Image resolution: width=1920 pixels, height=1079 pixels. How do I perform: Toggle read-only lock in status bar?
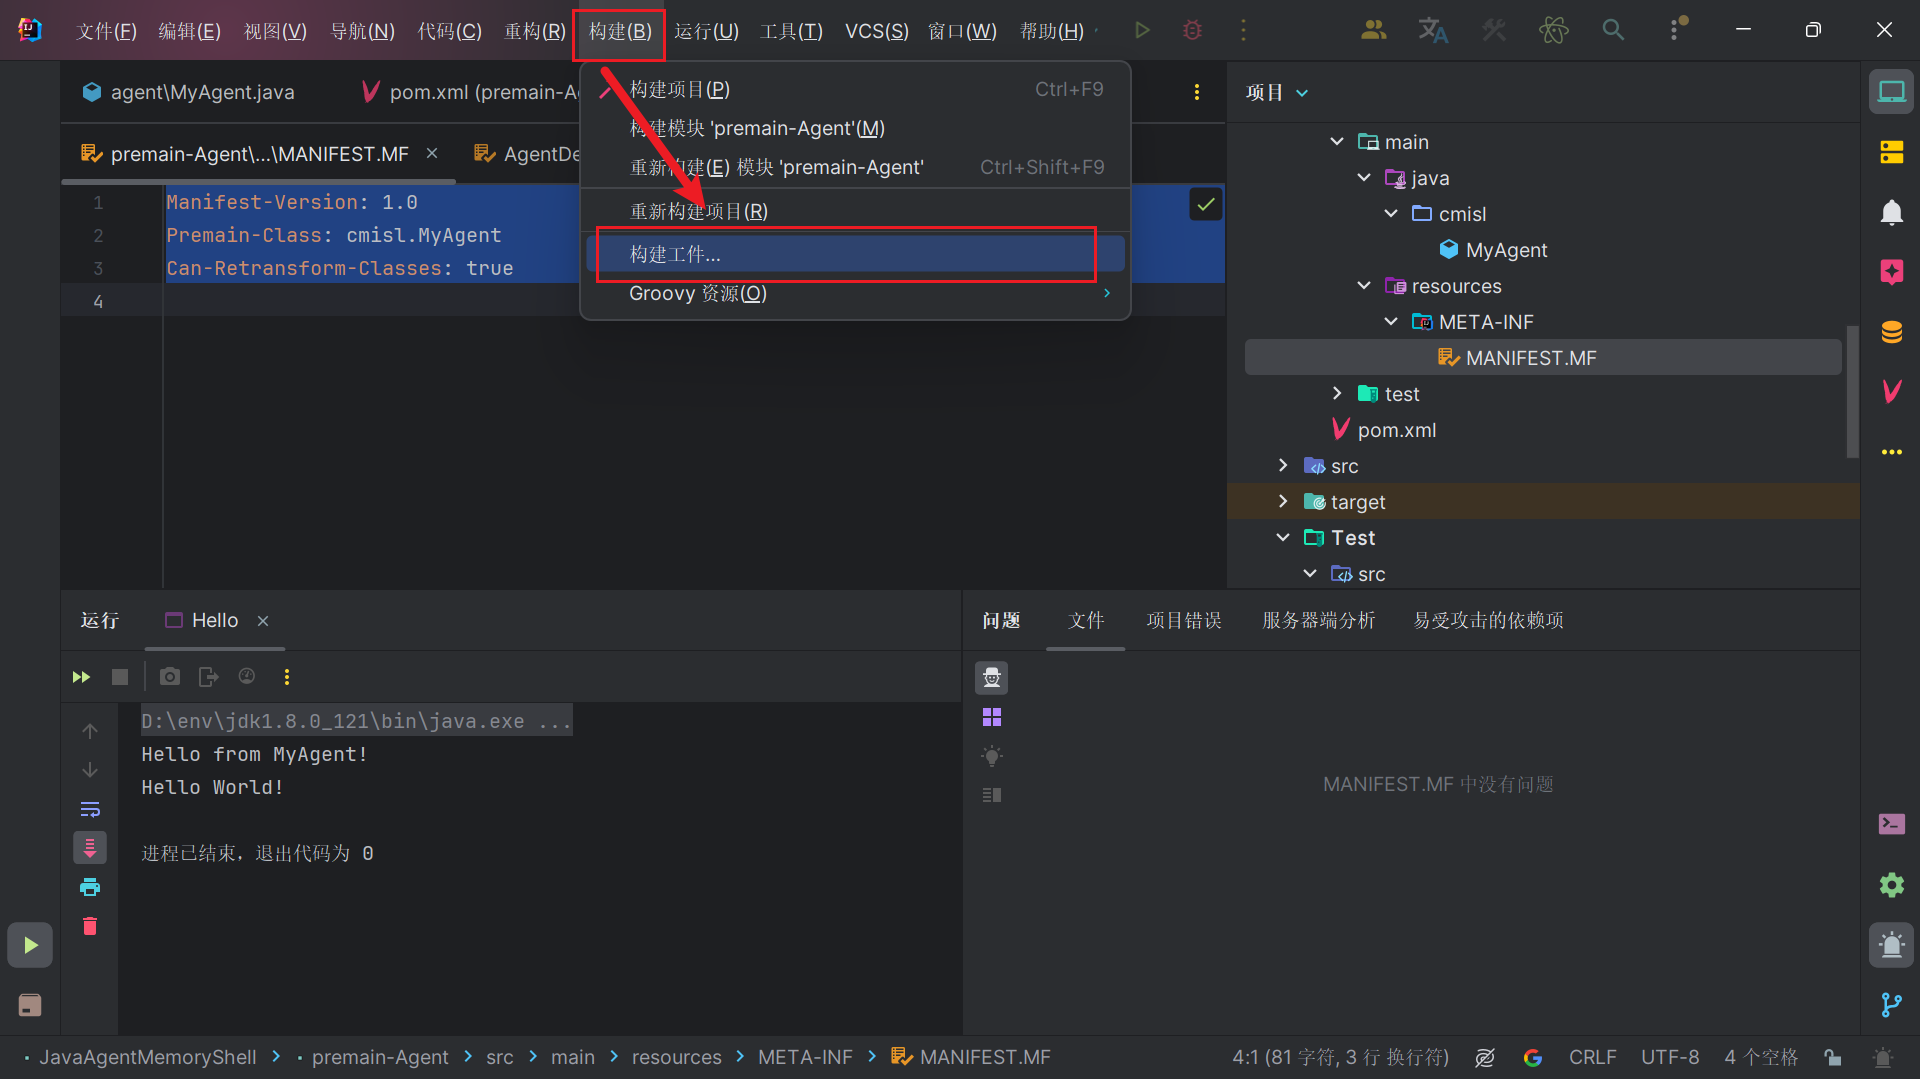1832,1057
